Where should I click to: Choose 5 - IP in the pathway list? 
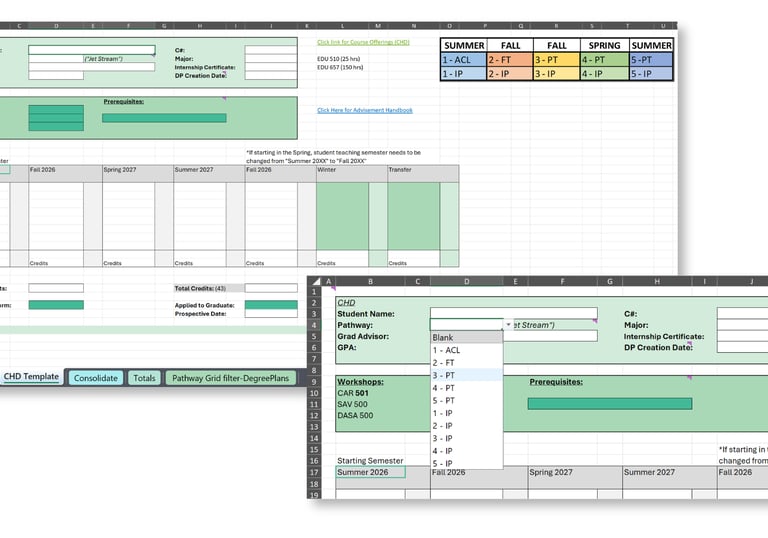[466, 463]
